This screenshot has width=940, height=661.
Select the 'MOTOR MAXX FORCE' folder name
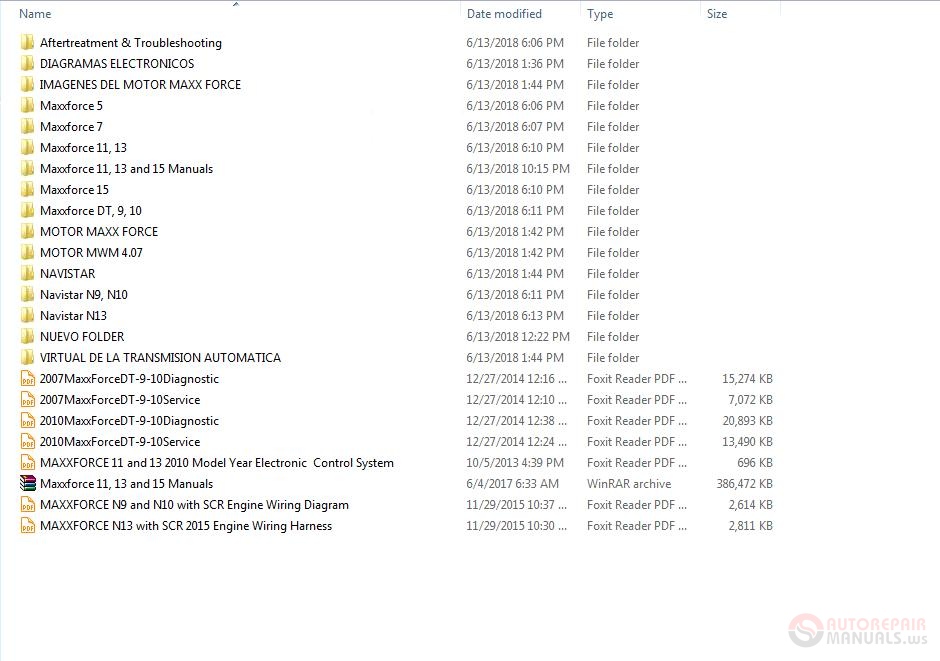[x=99, y=231]
